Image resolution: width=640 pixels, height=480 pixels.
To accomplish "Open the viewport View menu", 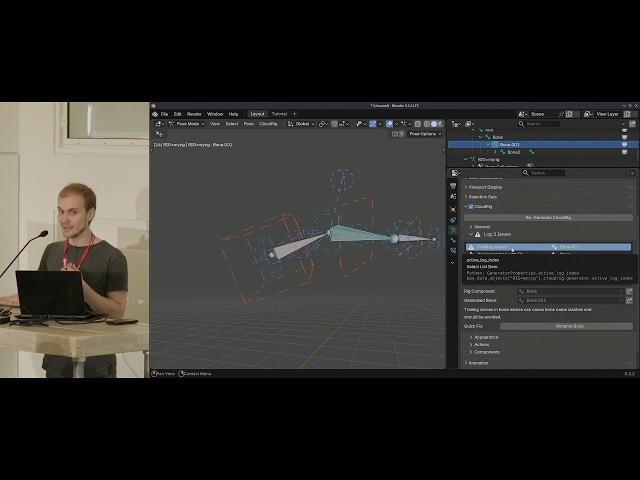I will point(215,124).
